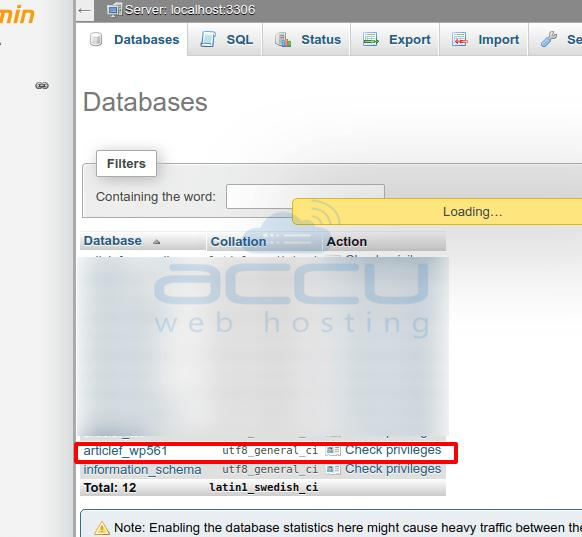Click privileges icon in articlef_wp561 row
The image size is (582, 537).
pos(333,451)
